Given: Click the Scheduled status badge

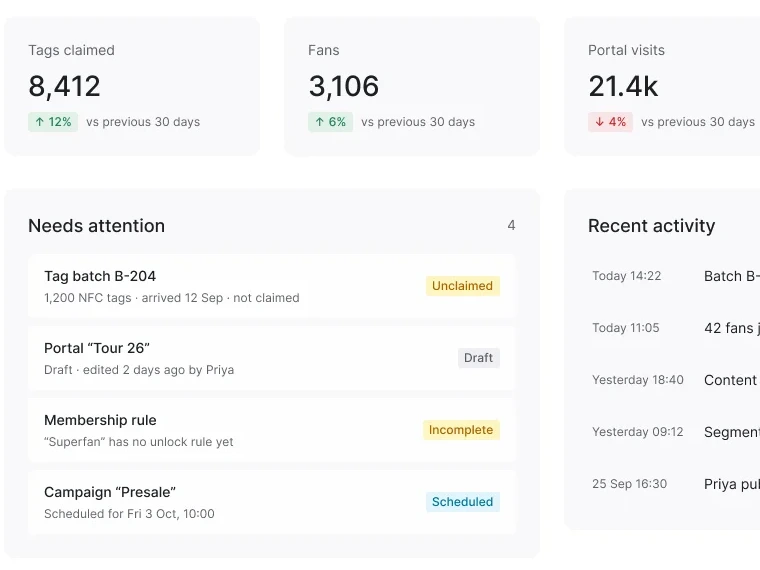Looking at the screenshot, I should [462, 502].
